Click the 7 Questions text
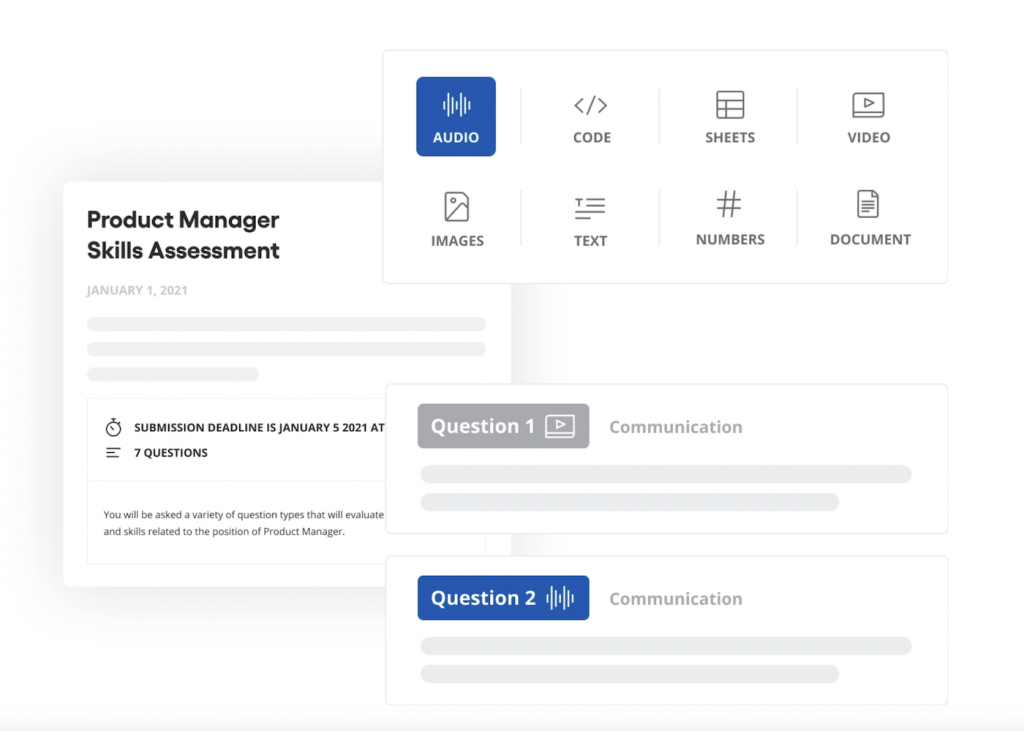This screenshot has height=731, width=1024. coord(170,453)
